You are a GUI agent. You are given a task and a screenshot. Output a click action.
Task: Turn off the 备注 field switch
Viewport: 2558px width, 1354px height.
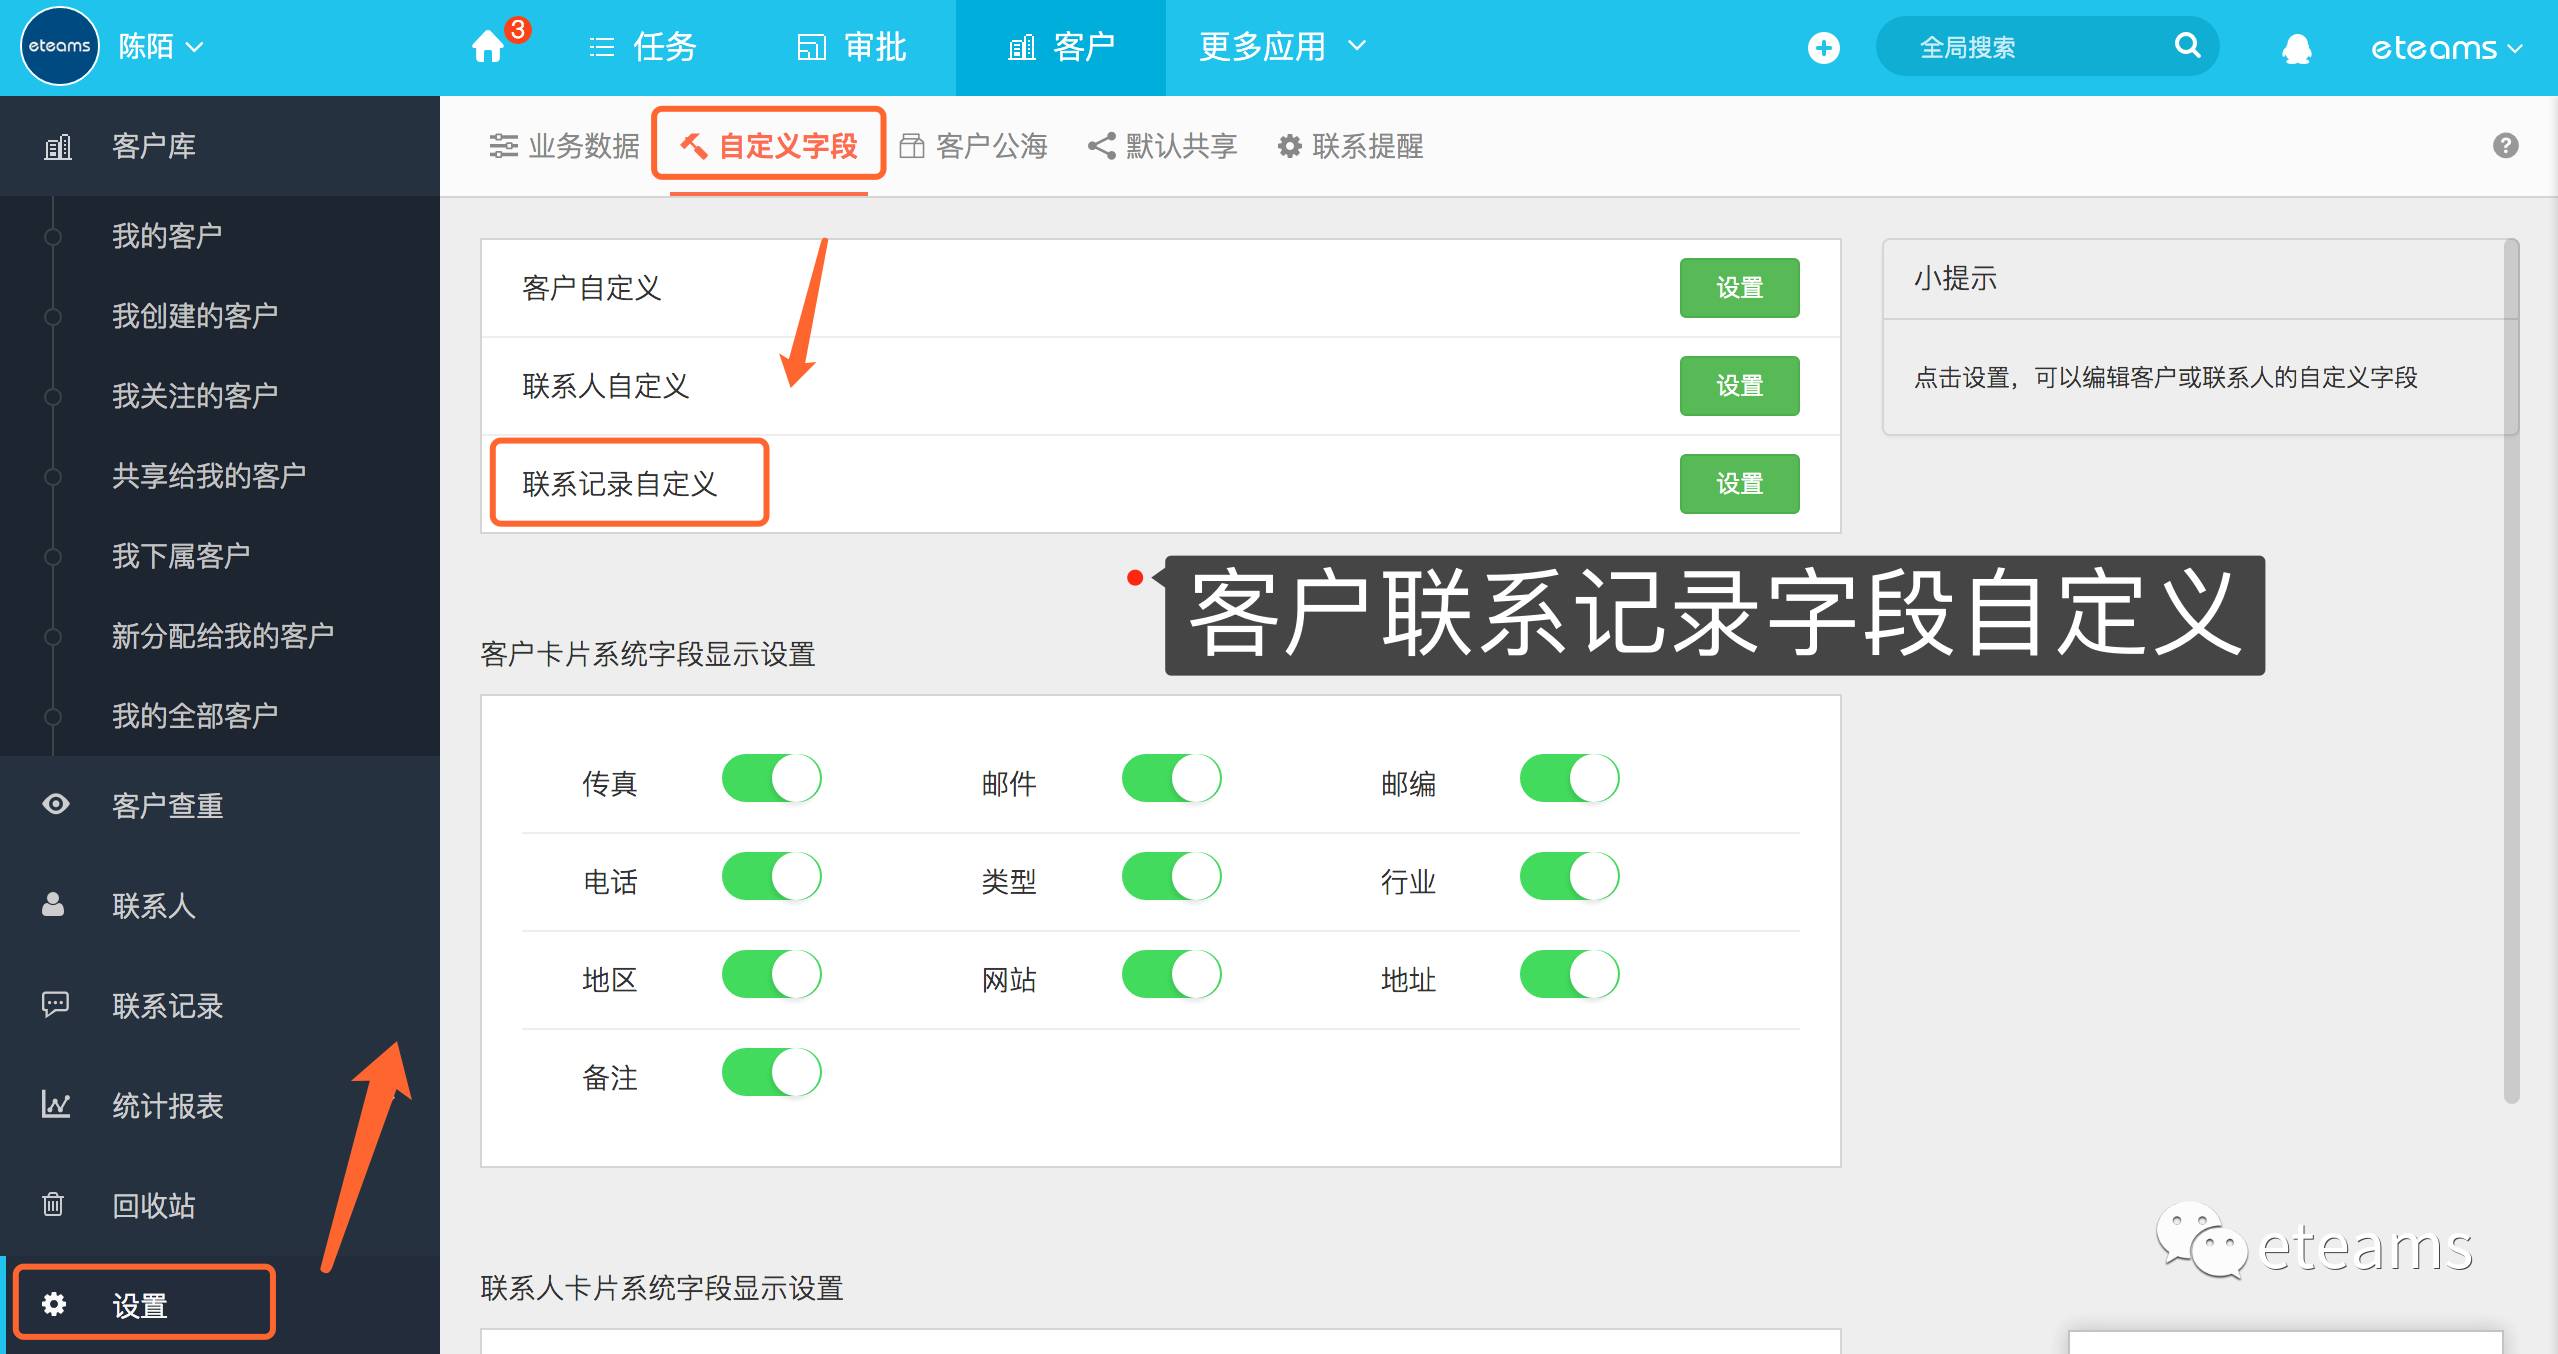coord(771,1073)
